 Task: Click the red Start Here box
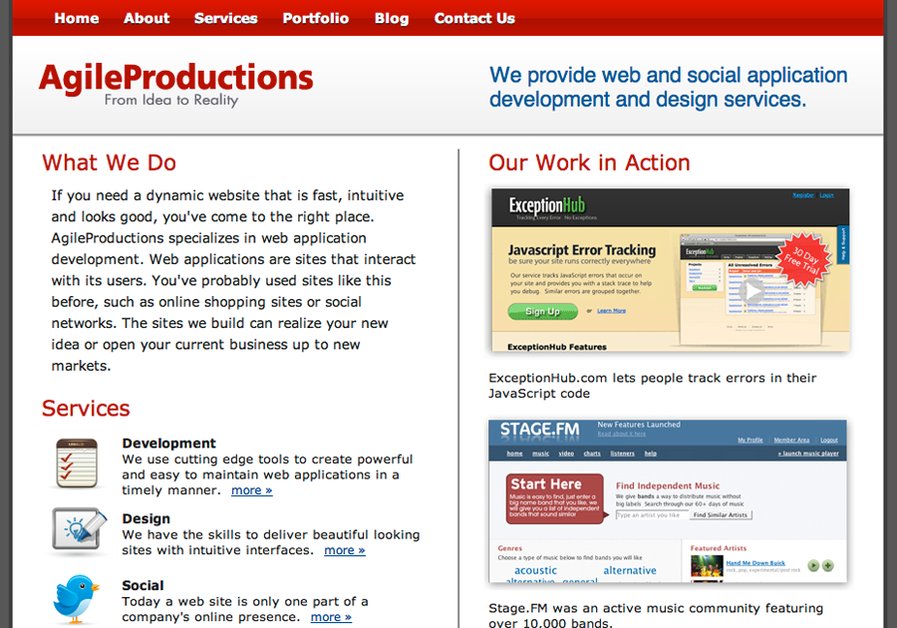[555, 498]
